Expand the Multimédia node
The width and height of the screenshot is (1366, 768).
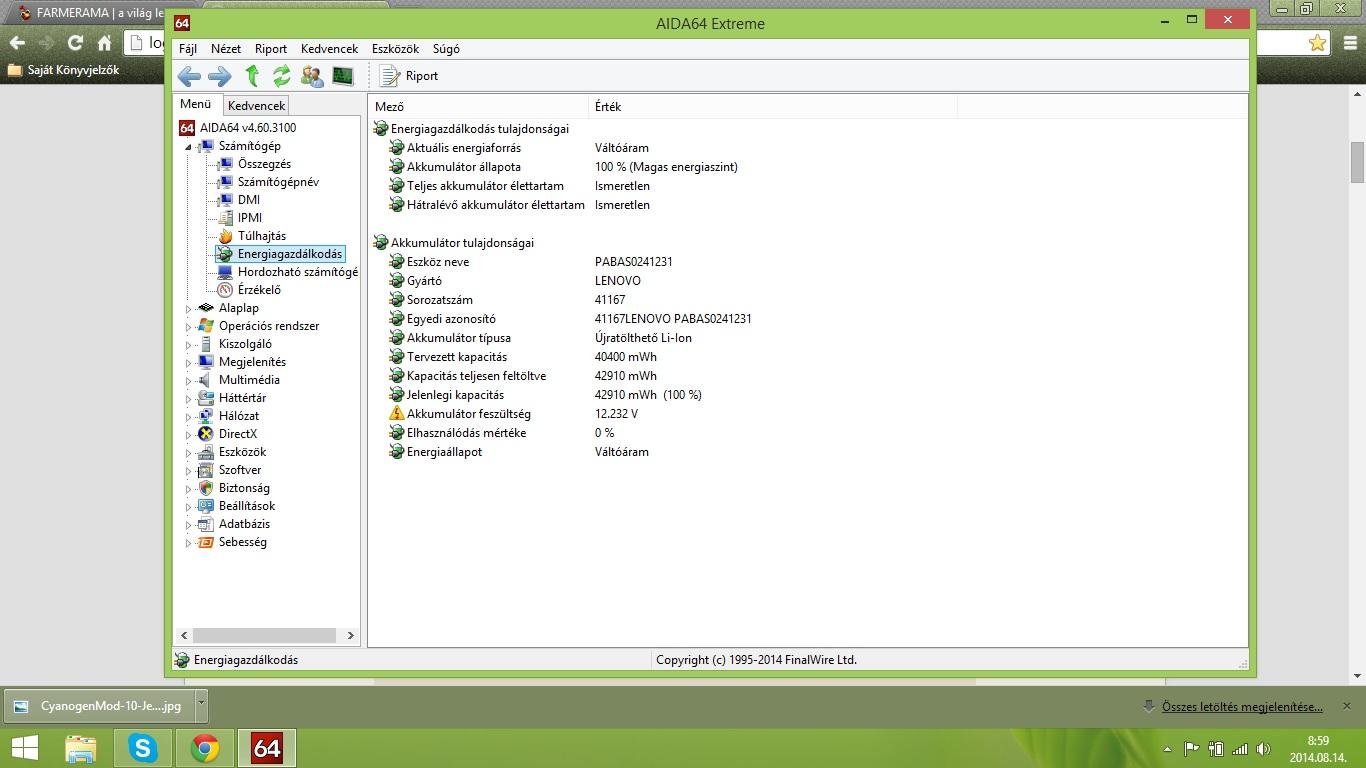188,381
